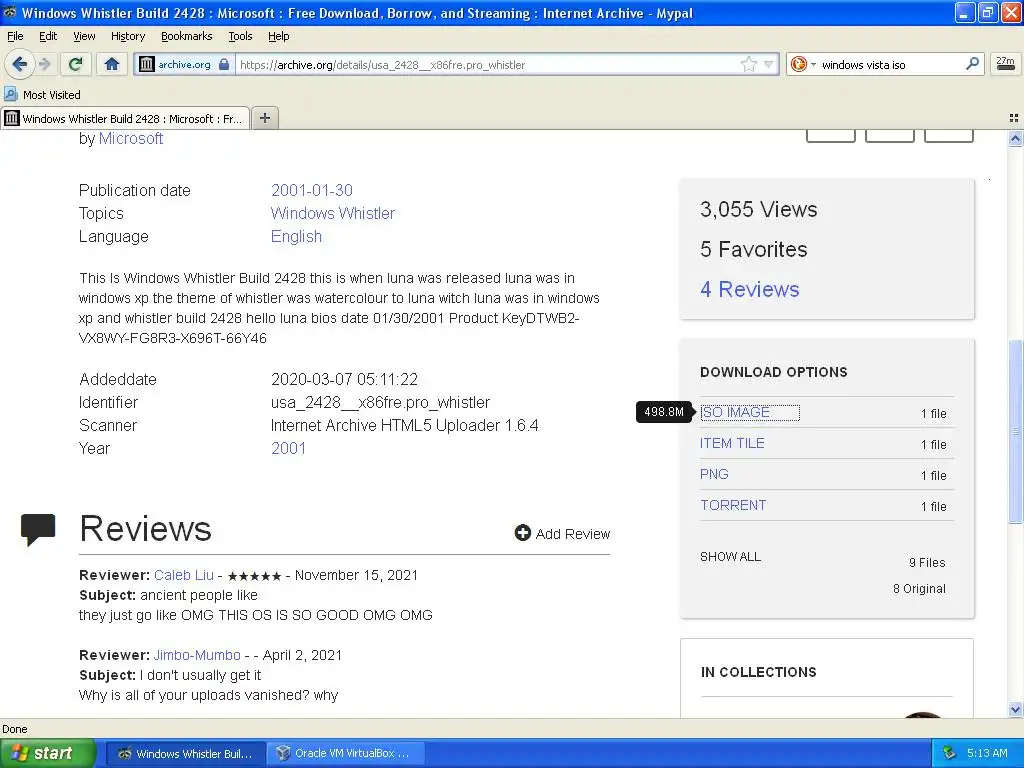Open the Help menu
1024x768 pixels.
(x=278, y=37)
